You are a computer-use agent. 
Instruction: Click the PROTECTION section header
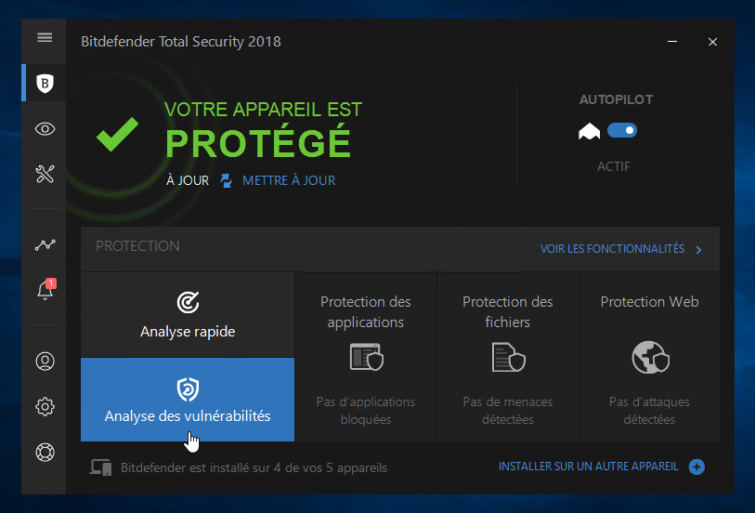pos(138,246)
